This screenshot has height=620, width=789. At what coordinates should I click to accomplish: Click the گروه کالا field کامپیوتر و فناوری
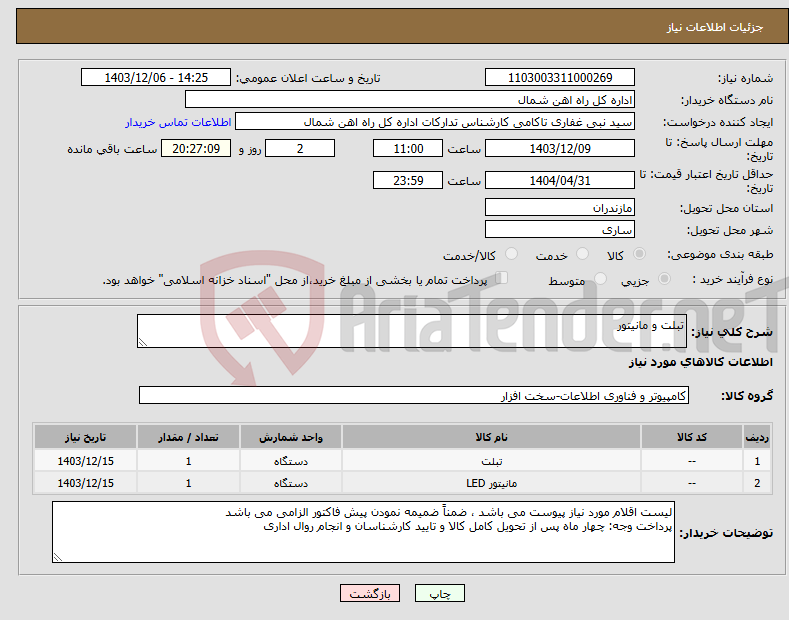(414, 396)
